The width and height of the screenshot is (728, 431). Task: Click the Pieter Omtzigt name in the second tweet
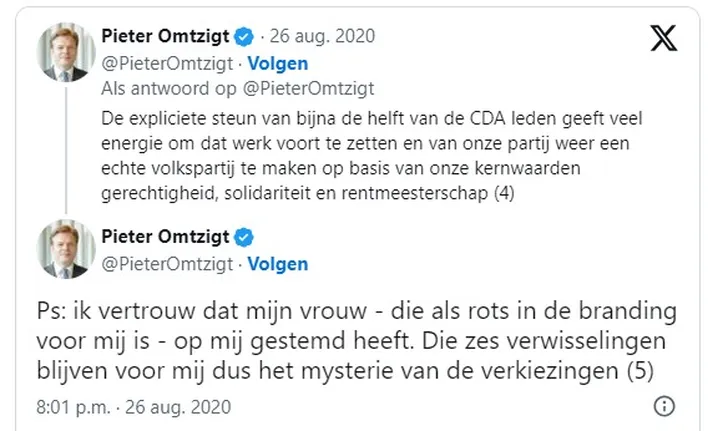coord(165,238)
